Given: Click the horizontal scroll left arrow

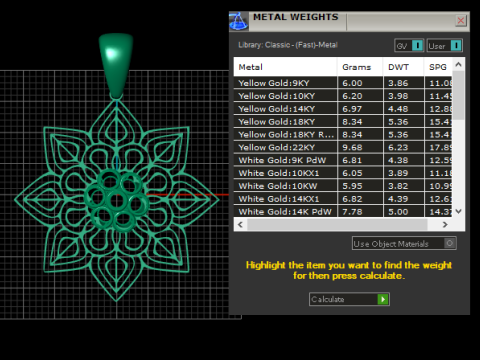Looking at the screenshot, I should pos(240,225).
